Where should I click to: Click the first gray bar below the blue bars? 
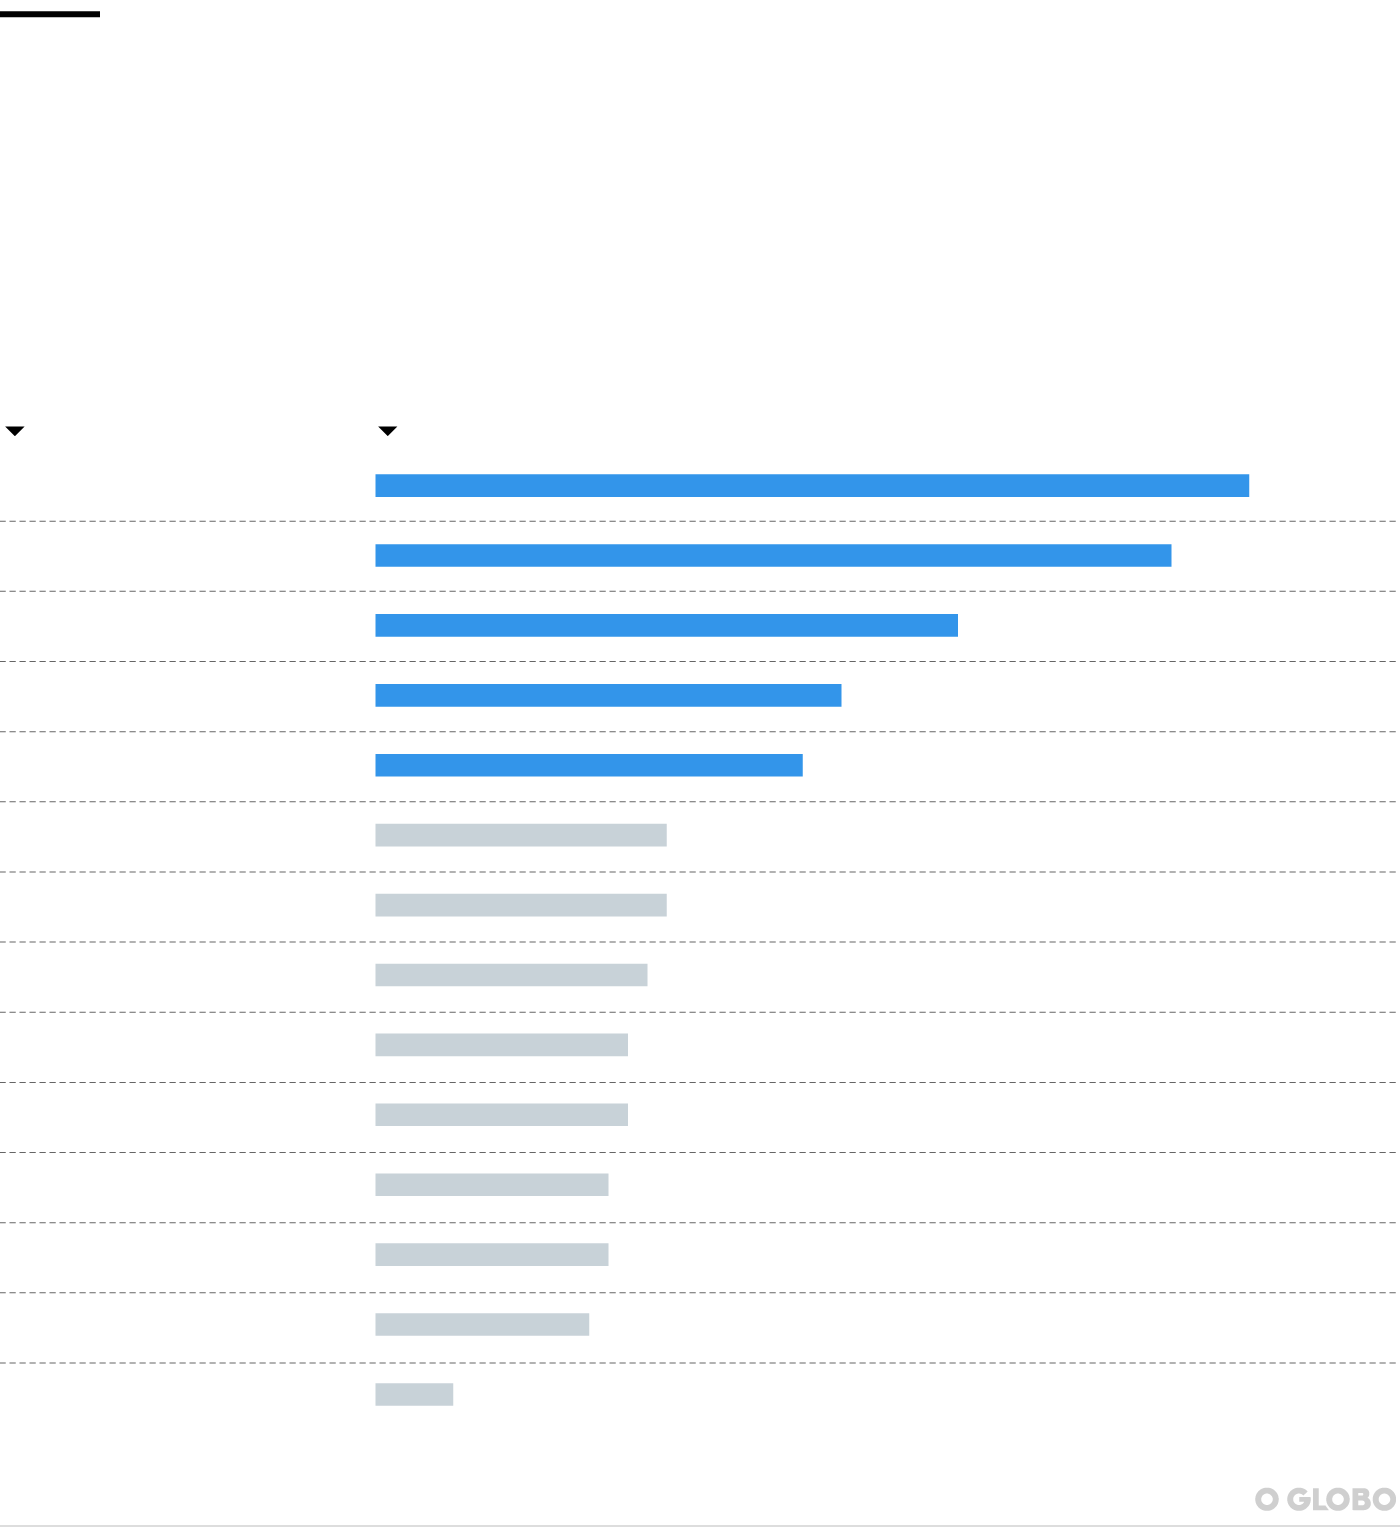[521, 836]
